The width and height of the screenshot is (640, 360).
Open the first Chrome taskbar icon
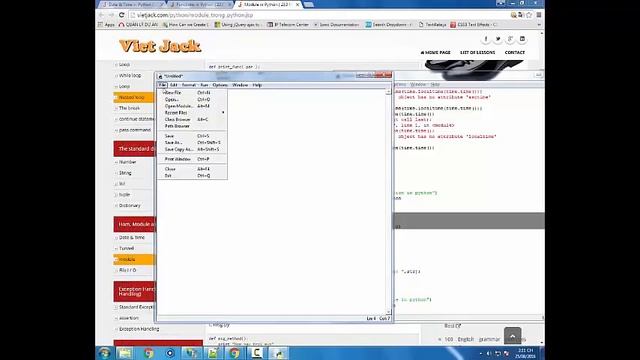149,353
